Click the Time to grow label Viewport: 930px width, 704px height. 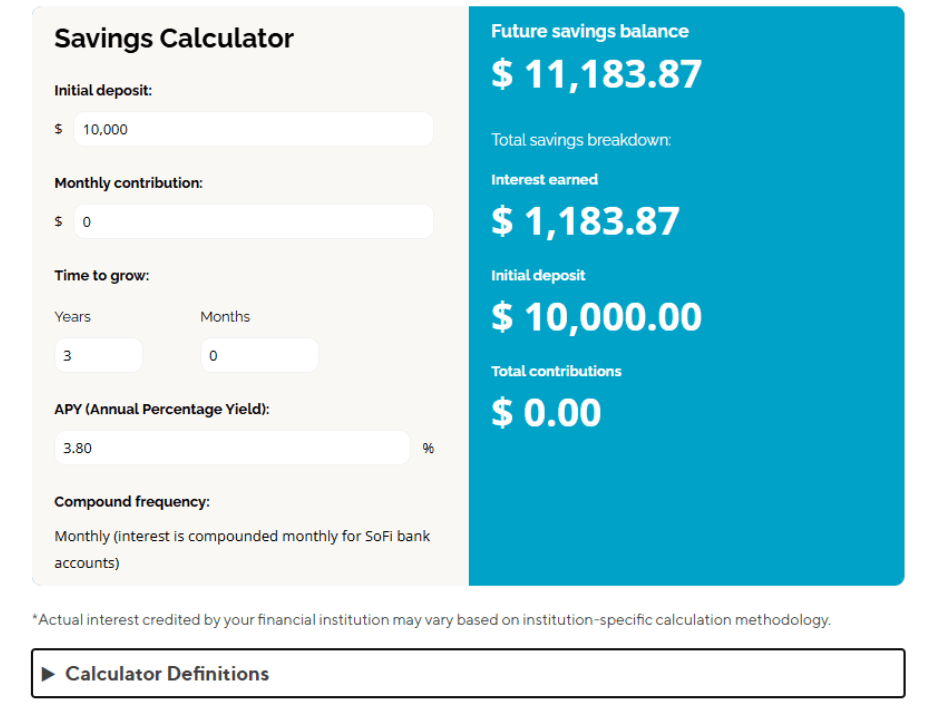(x=102, y=276)
